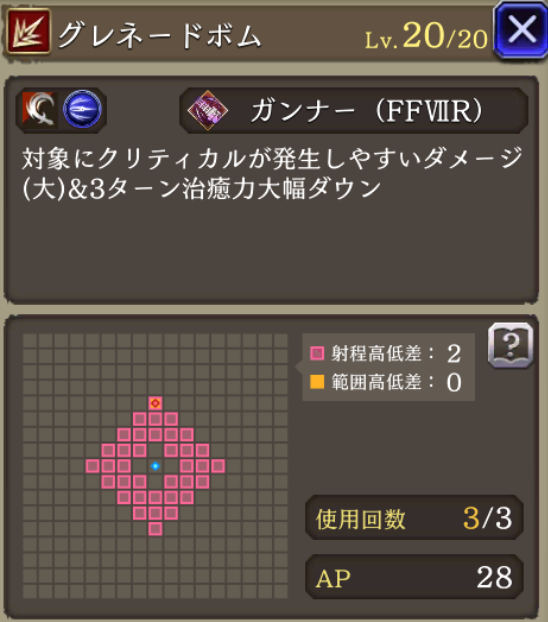Tap the orange 範囲高低差 legend swatch
The width and height of the screenshot is (548, 622).
pyautogui.click(x=317, y=382)
